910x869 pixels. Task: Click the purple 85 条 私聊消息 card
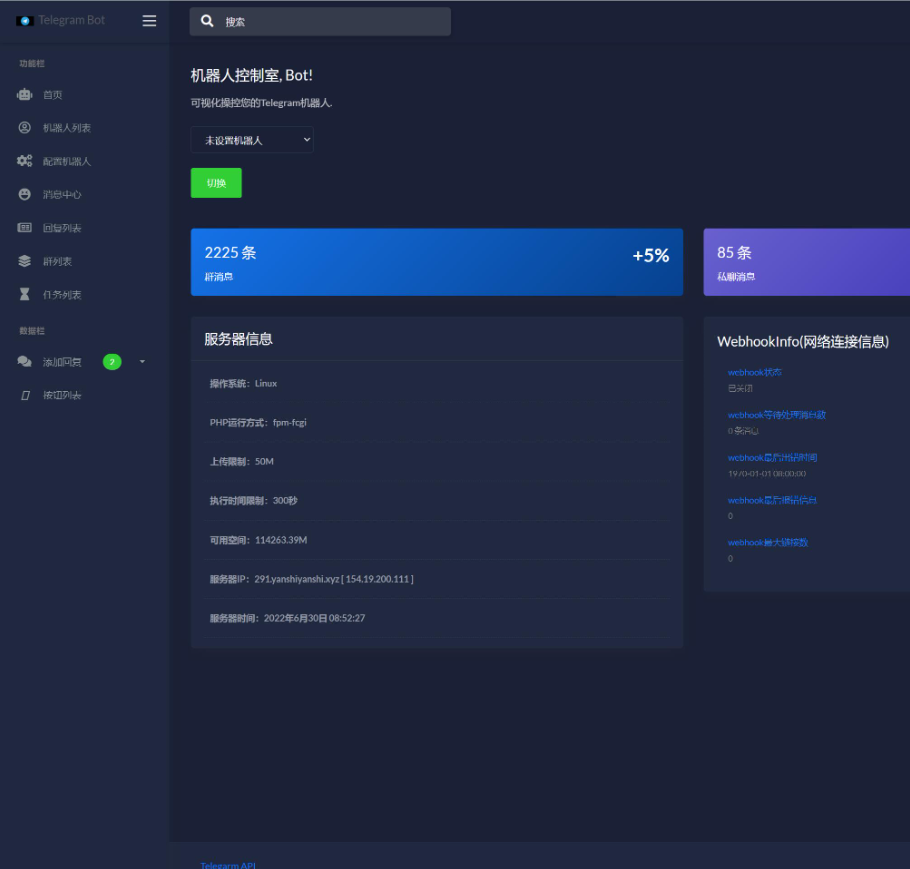point(807,262)
